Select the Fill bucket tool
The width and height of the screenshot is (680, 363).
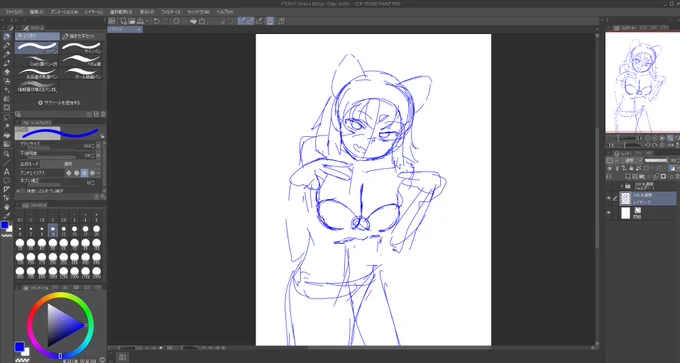7,135
